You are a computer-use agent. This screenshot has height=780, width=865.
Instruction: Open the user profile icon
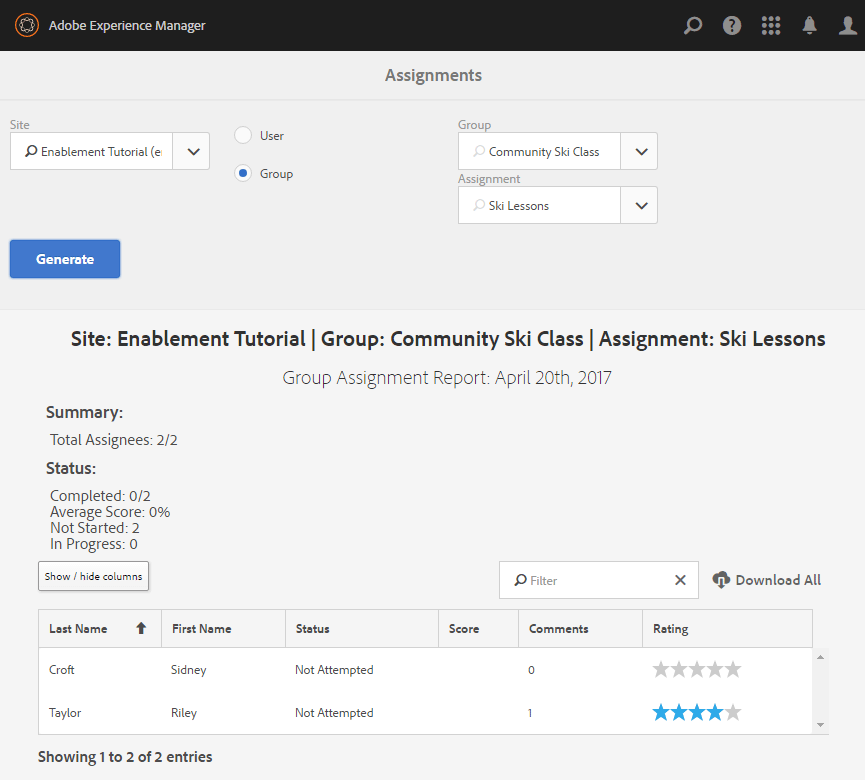point(848,26)
